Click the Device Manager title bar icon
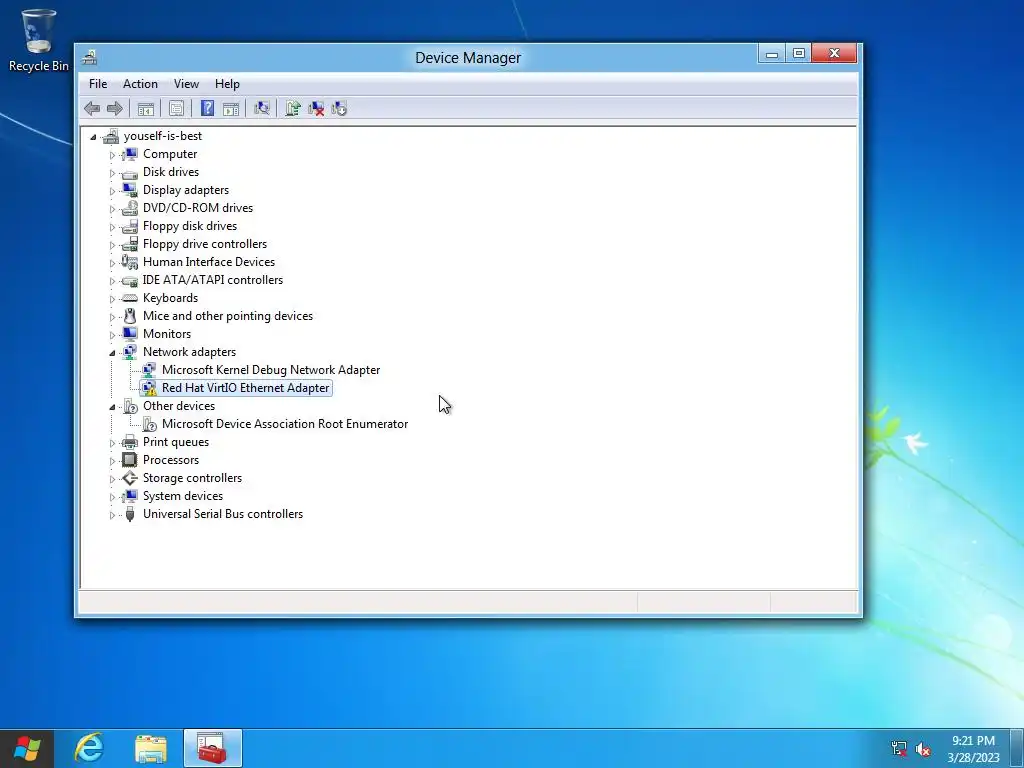Screen dimensions: 1024x768 (x=89, y=57)
